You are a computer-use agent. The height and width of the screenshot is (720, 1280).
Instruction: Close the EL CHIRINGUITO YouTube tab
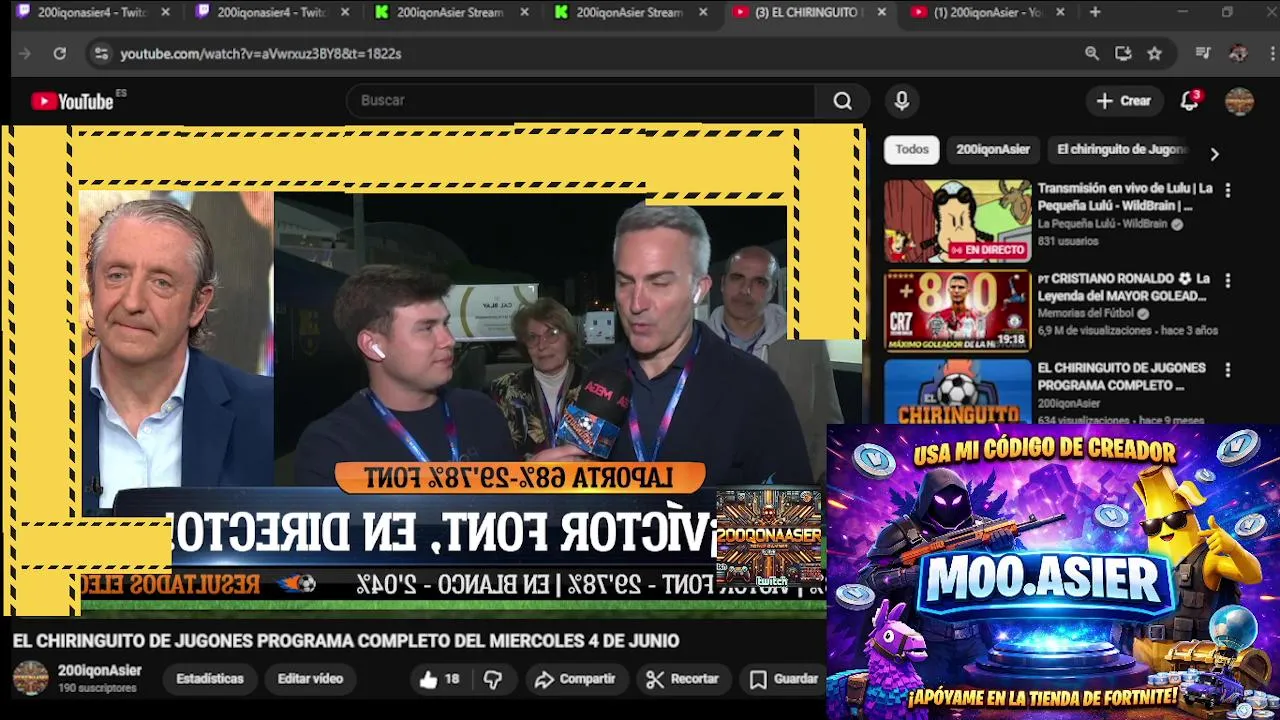pyautogui.click(x=881, y=12)
